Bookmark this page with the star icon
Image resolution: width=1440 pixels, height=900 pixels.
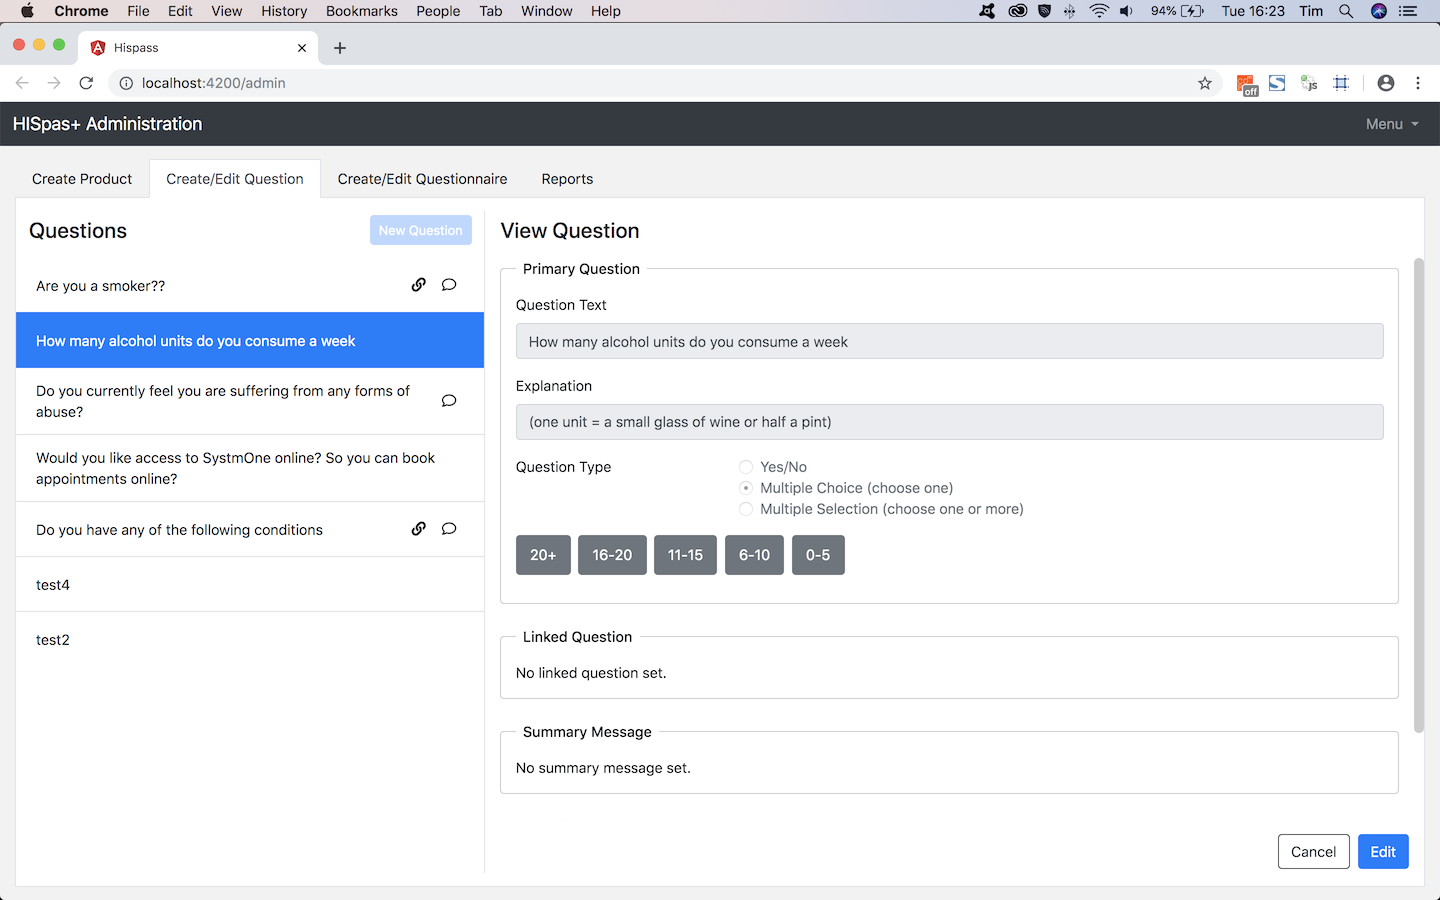1205,83
